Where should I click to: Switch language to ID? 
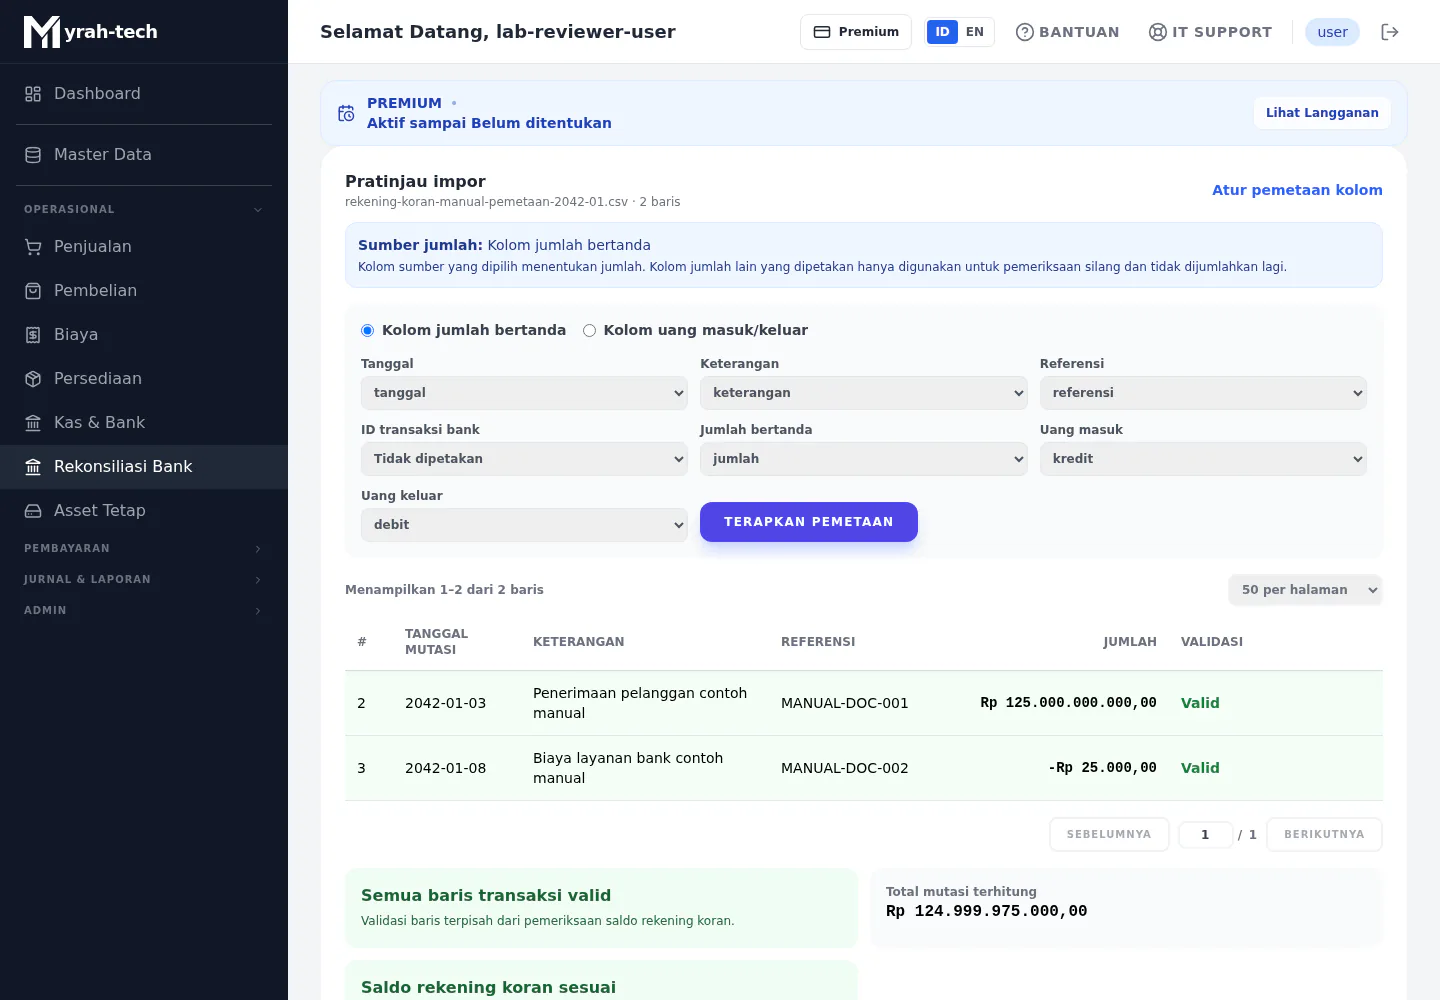click(942, 32)
